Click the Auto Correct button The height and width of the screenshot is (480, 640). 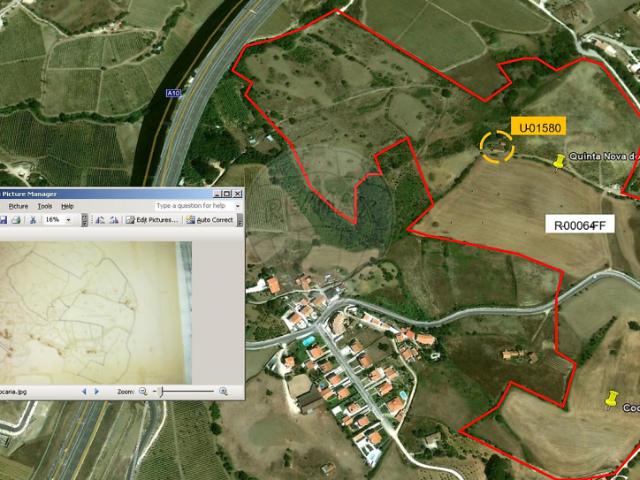tap(210, 220)
